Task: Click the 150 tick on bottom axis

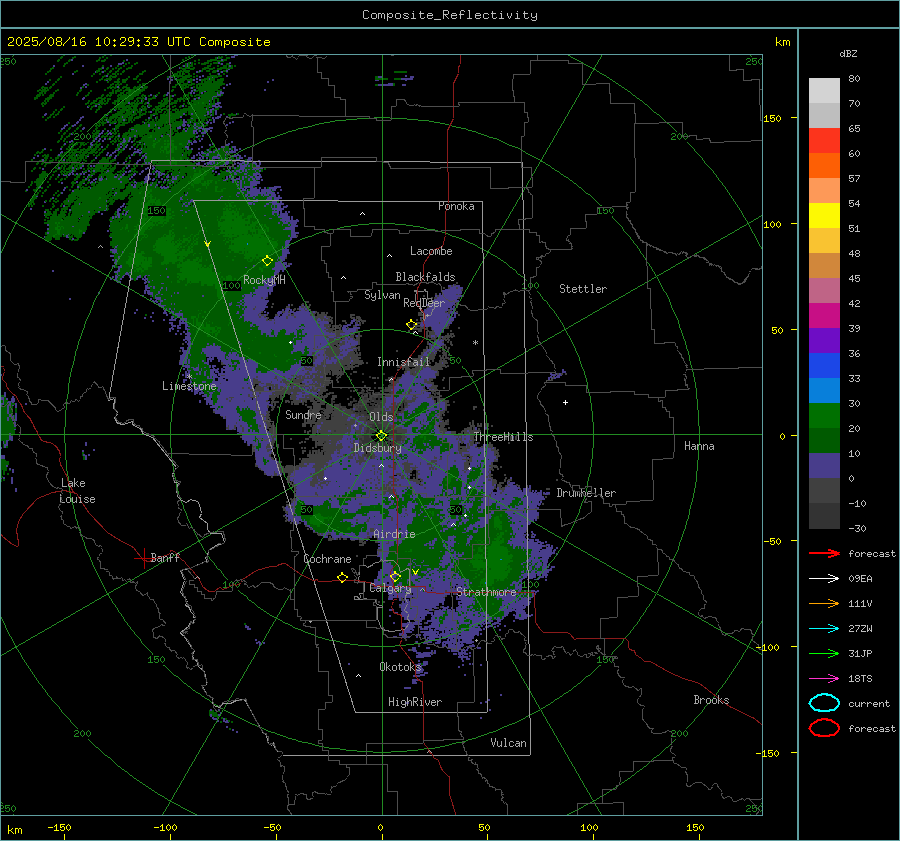Action: coord(695,827)
